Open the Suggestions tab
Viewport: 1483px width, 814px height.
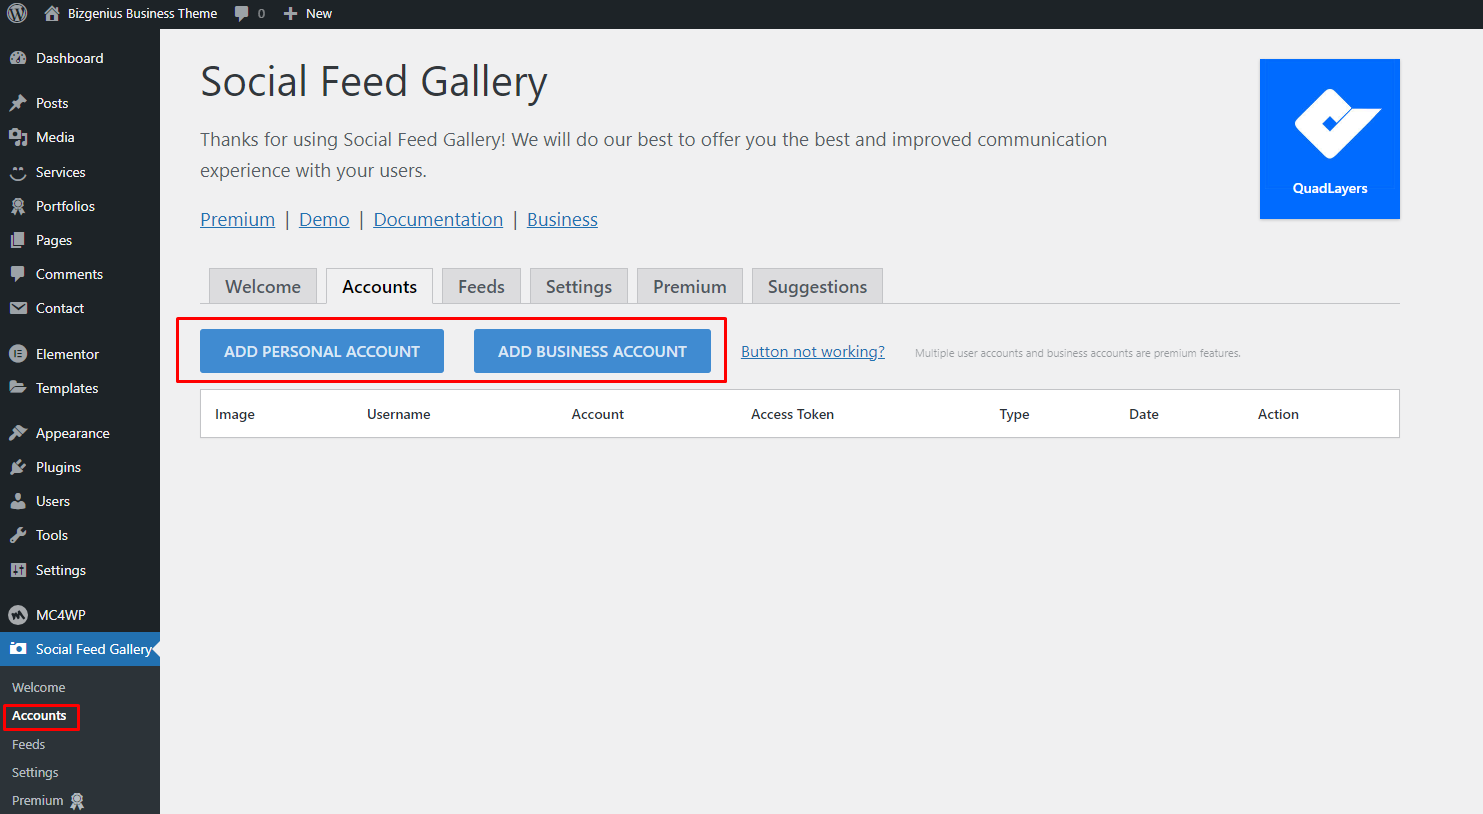817,286
